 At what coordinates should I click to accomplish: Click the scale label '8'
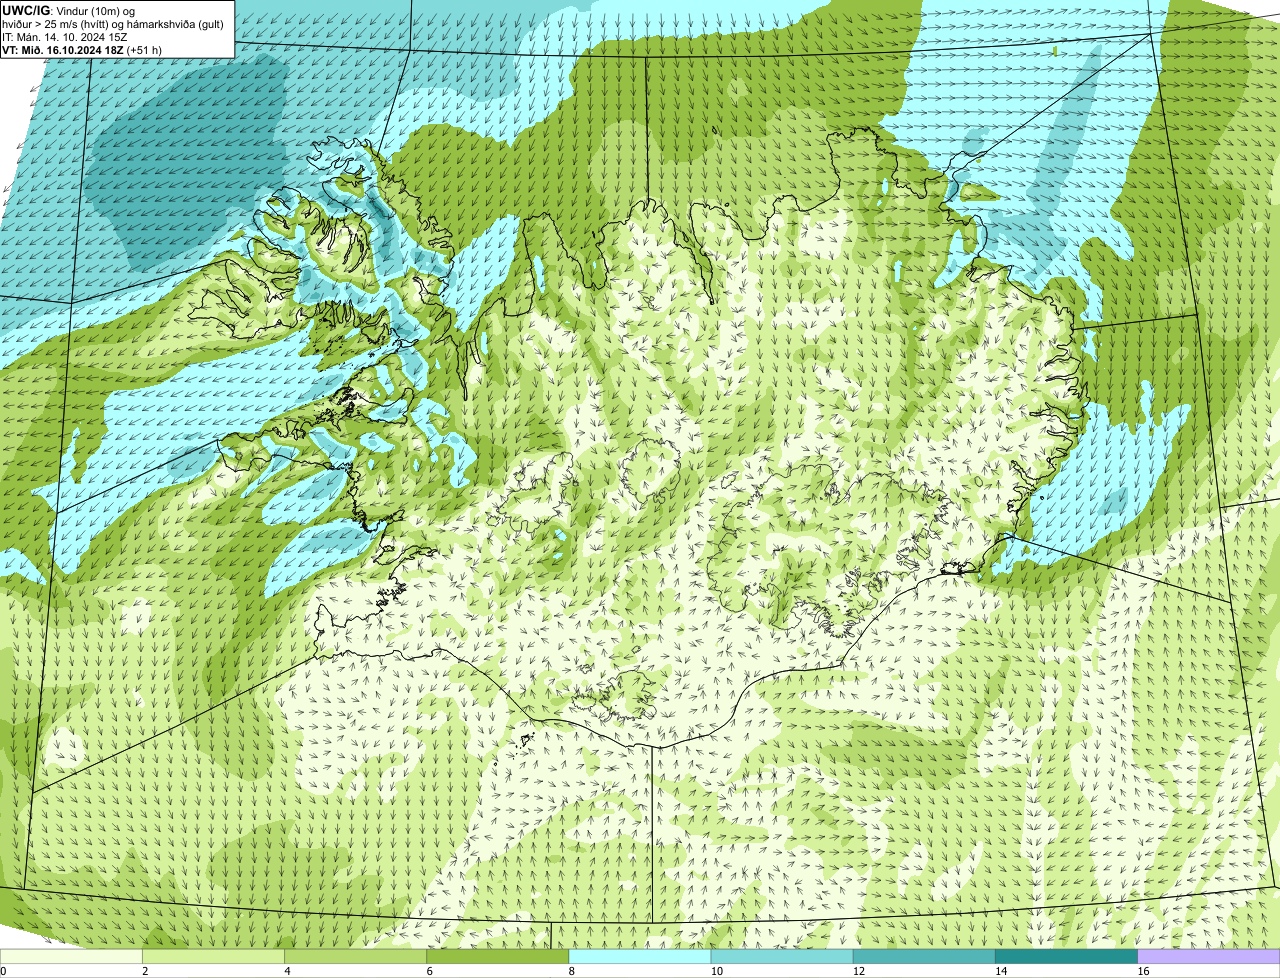571,971
